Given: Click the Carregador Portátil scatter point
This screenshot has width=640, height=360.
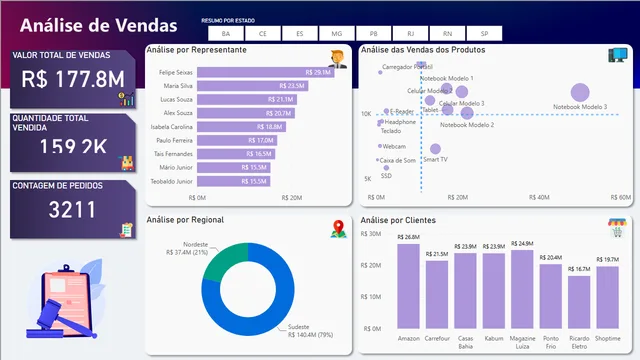Looking at the screenshot, I should 380,72.
